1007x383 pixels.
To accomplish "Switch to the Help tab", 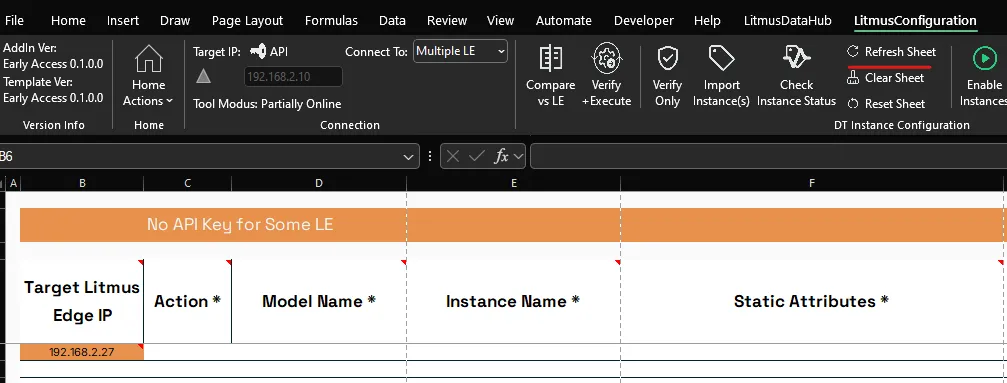I will tap(707, 21).
